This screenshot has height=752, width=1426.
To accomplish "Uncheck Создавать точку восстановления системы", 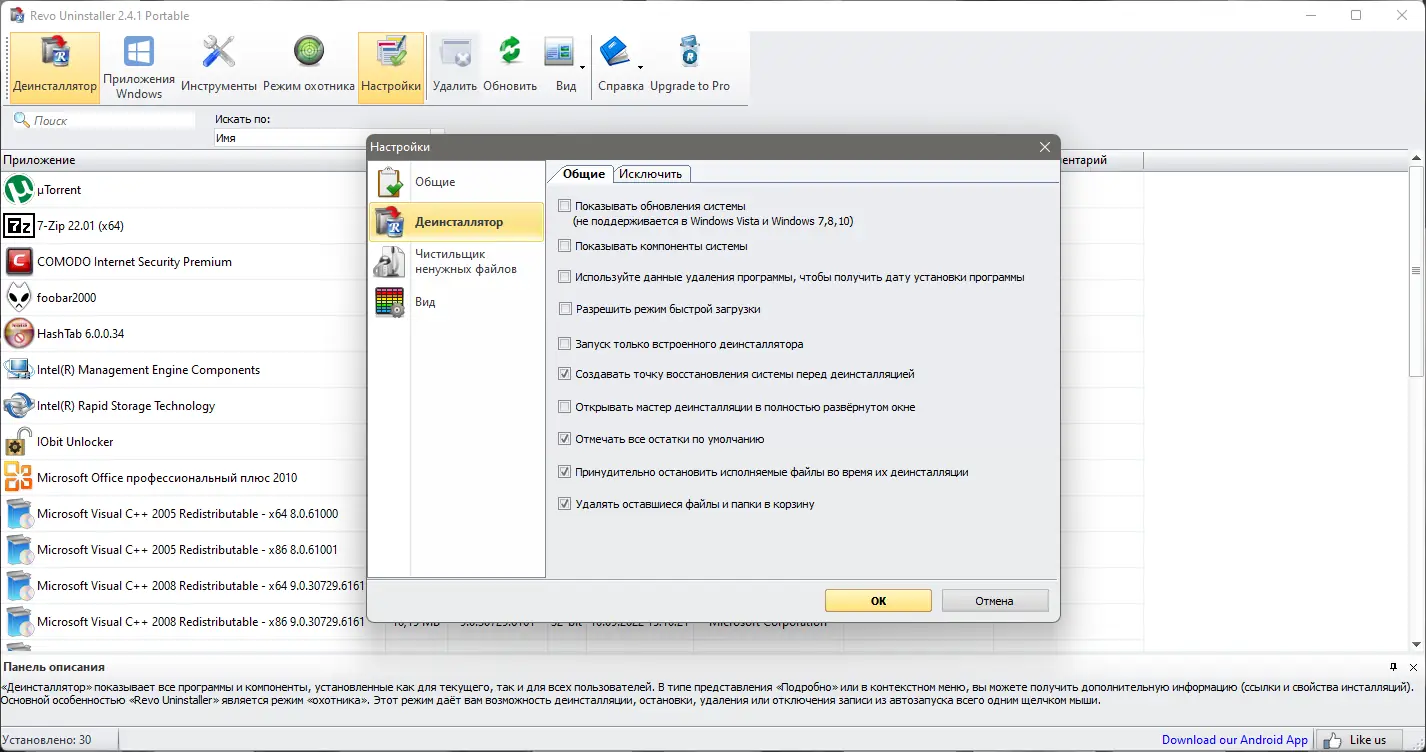I will coord(565,374).
